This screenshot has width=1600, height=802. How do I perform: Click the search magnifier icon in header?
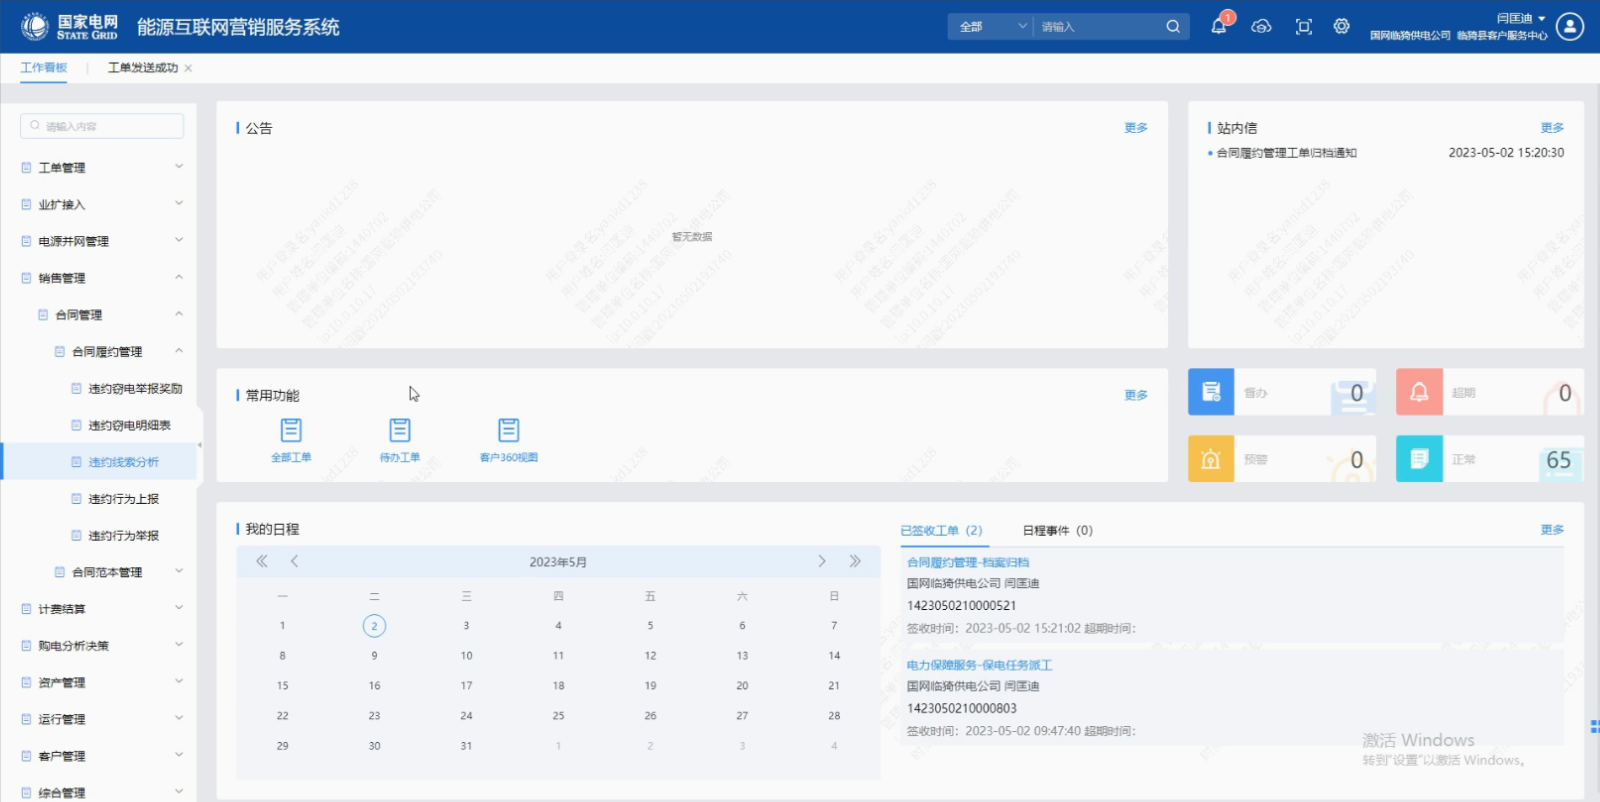(x=1173, y=27)
